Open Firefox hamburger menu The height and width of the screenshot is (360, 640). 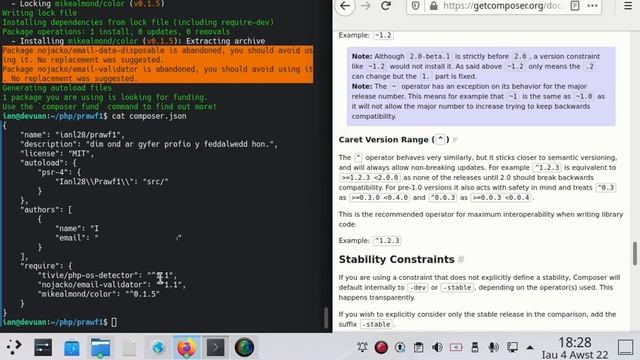(x=628, y=6)
